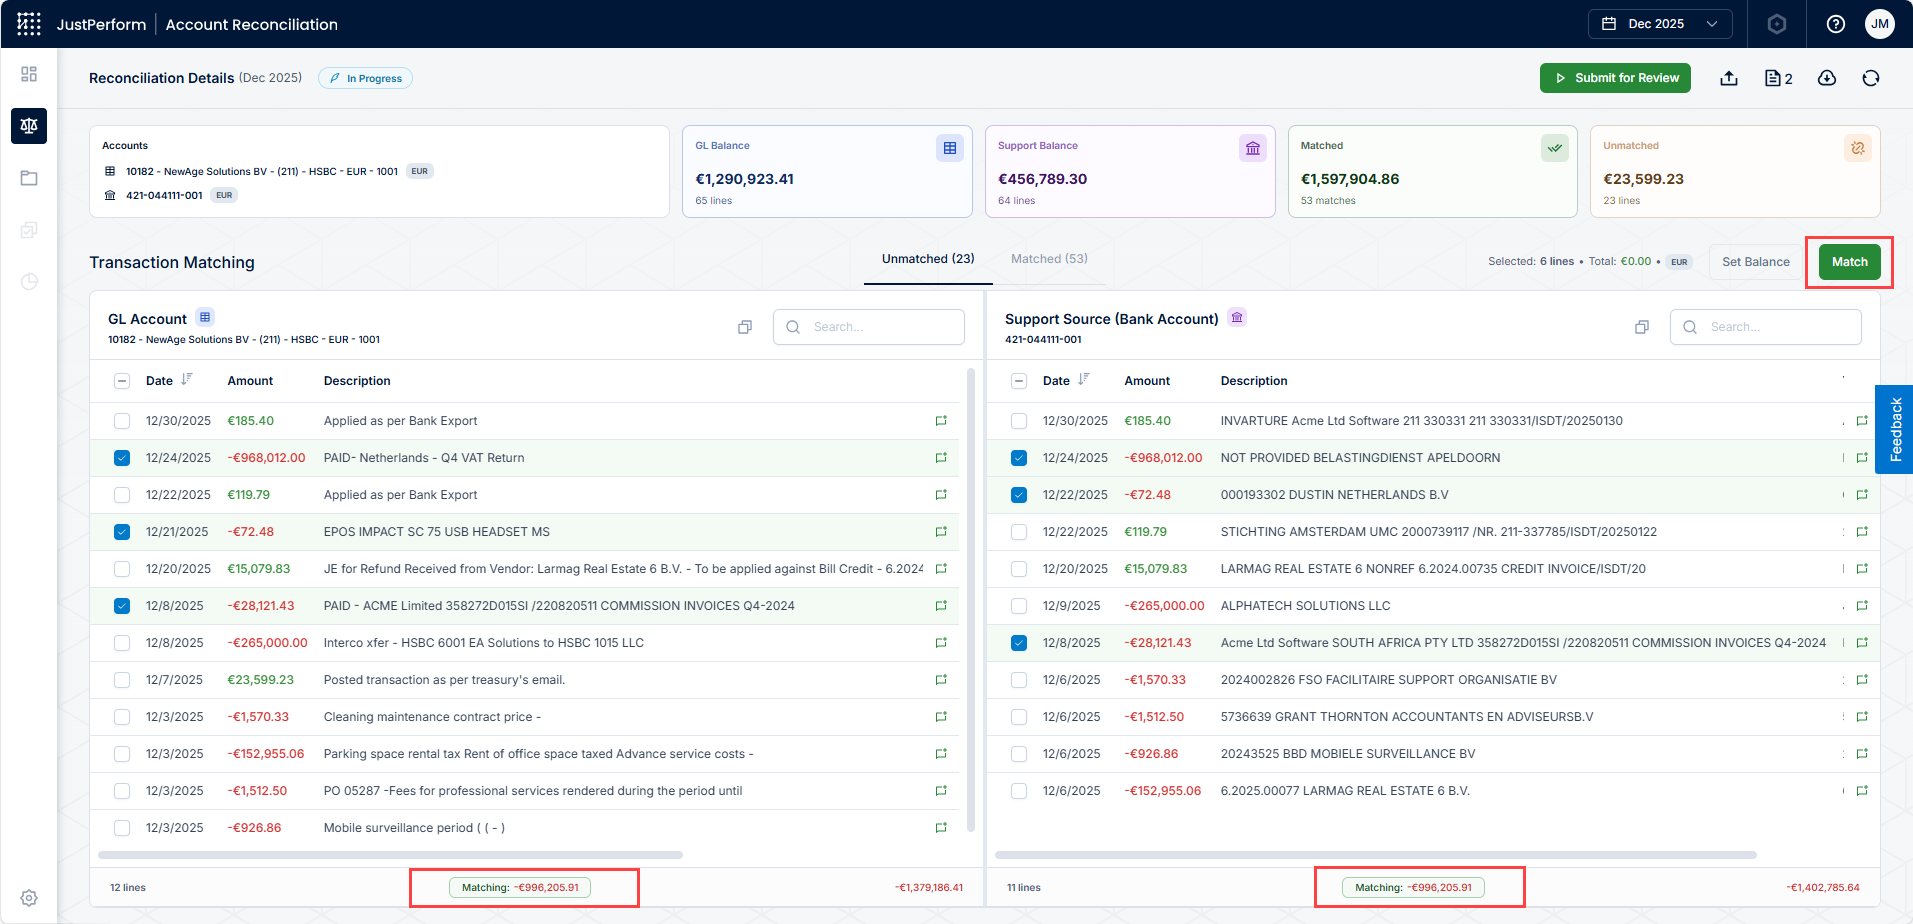Open the Dec 2025 period dropdown

(1660, 24)
